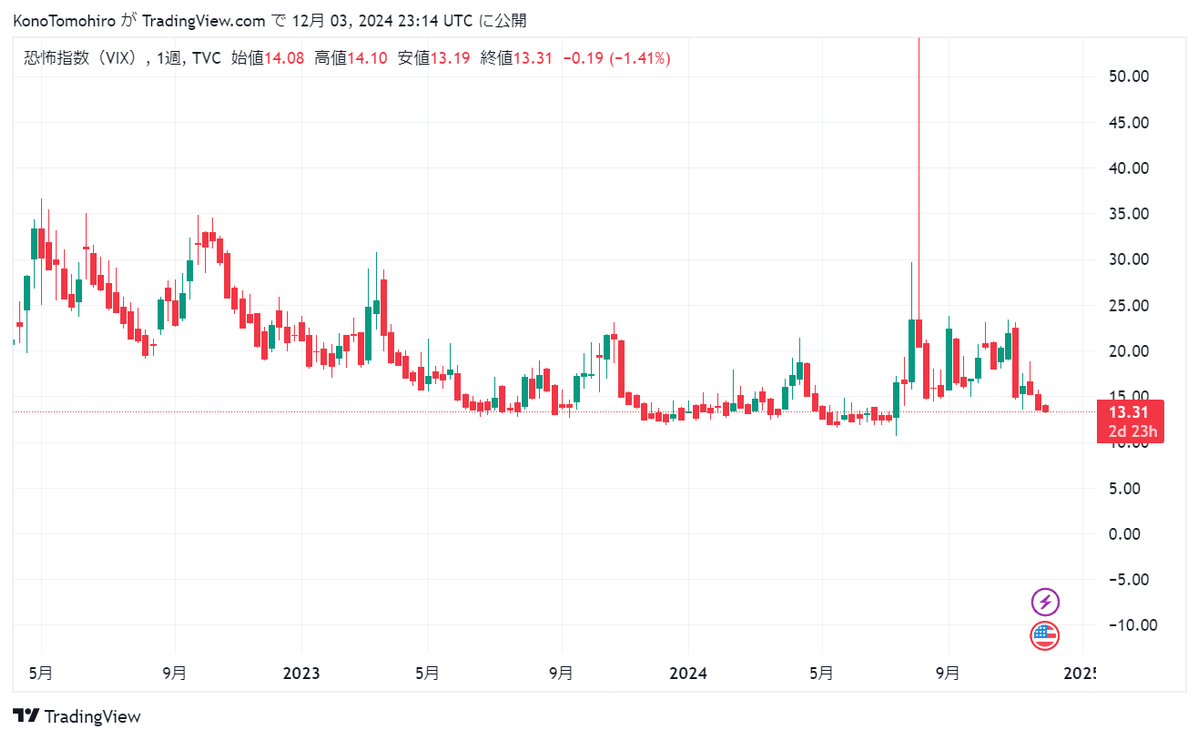Click the change value −0.19 (−1.41%)
The width and height of the screenshot is (1200, 740).
[617, 59]
